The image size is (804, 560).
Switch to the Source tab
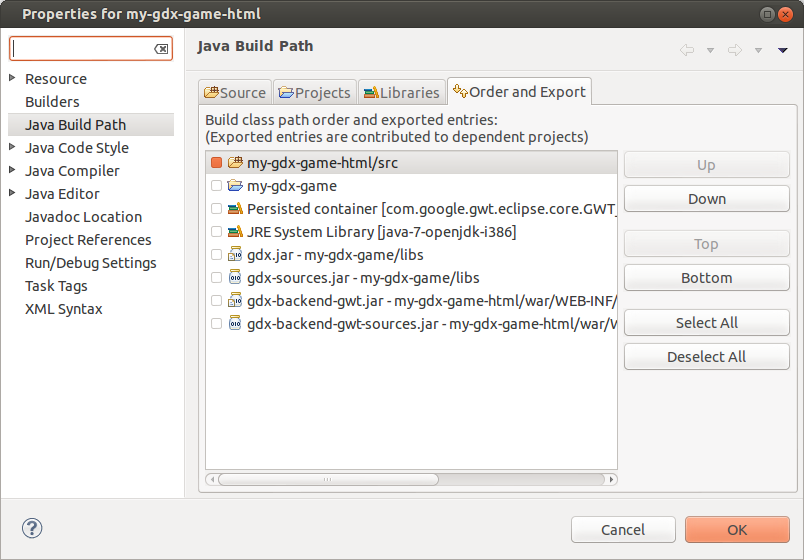[235, 93]
